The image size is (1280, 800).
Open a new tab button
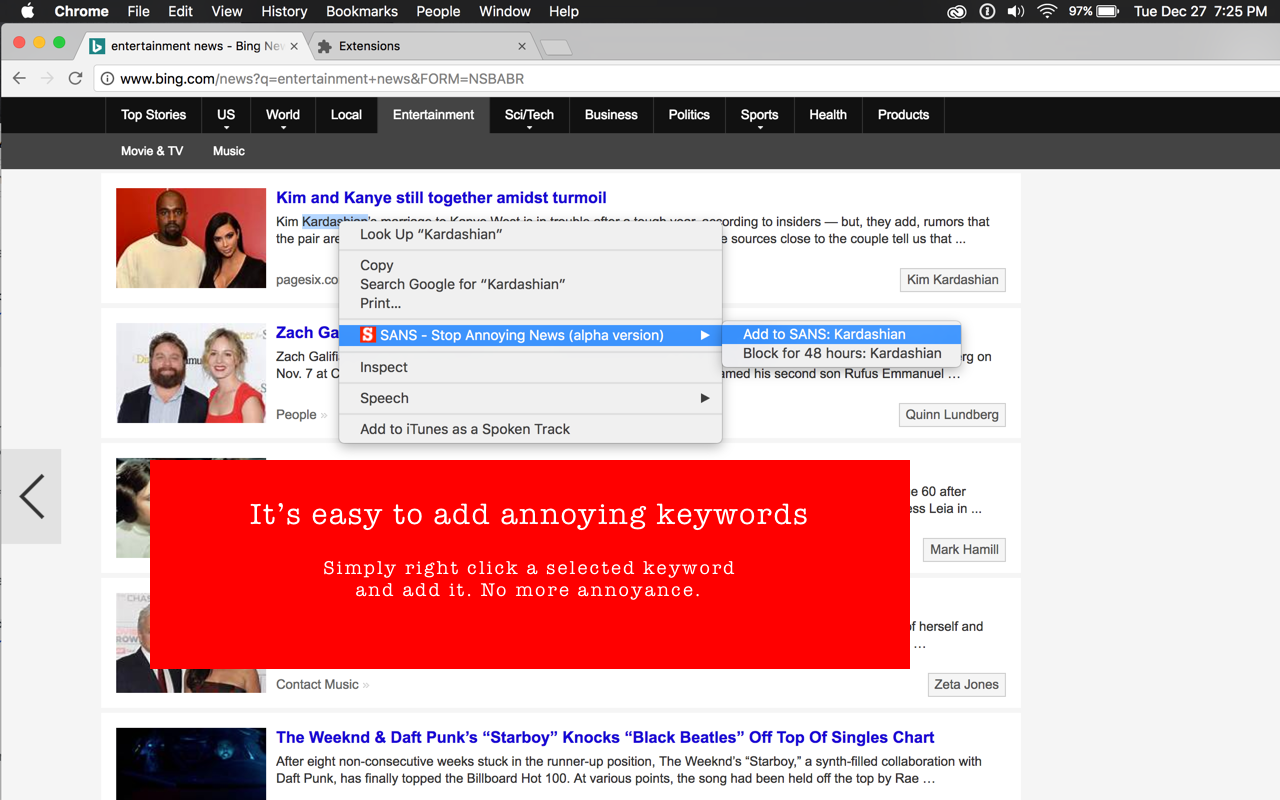556,47
